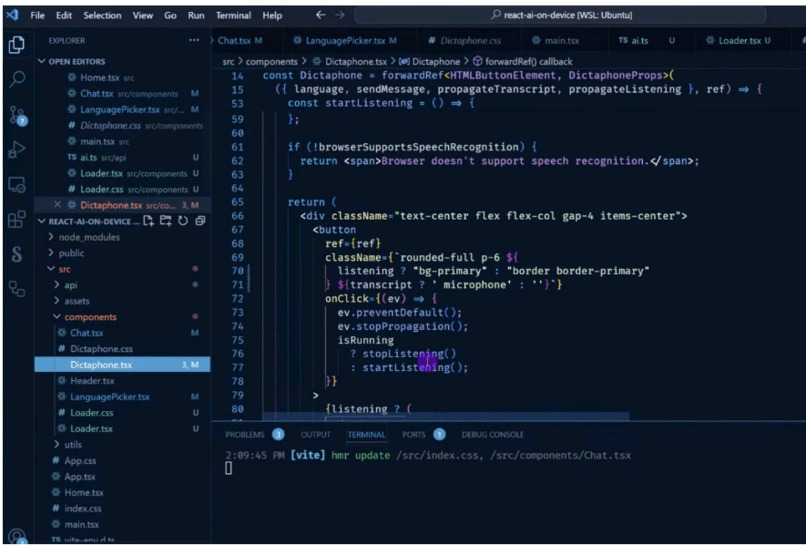Open the Go menu

(170, 15)
